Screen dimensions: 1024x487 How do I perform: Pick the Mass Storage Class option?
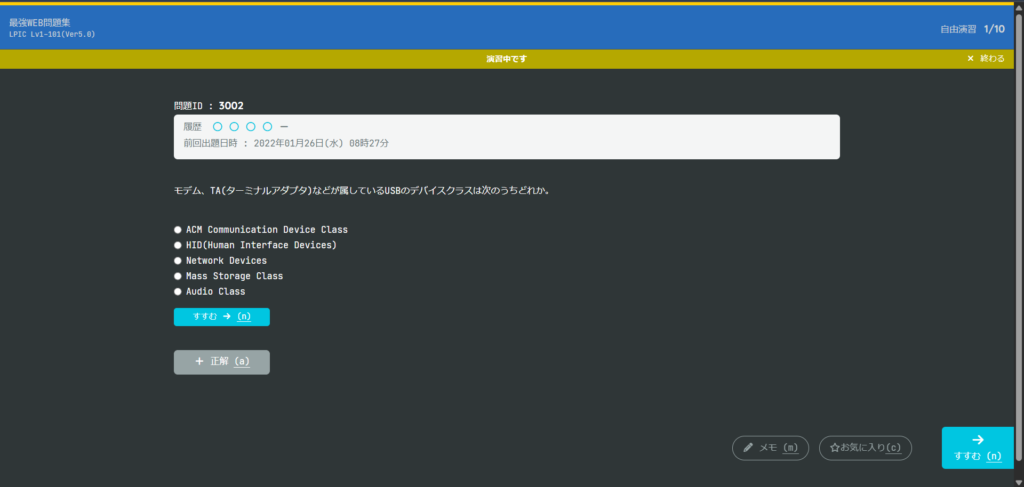coord(178,276)
